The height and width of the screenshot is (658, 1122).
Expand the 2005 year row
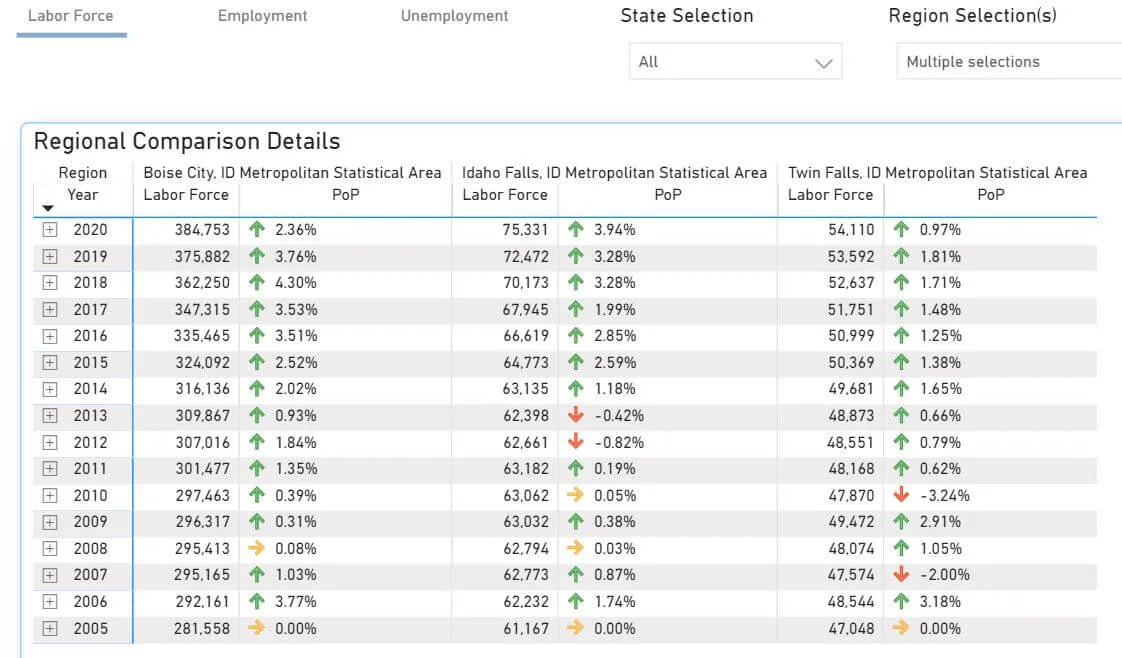click(49, 629)
